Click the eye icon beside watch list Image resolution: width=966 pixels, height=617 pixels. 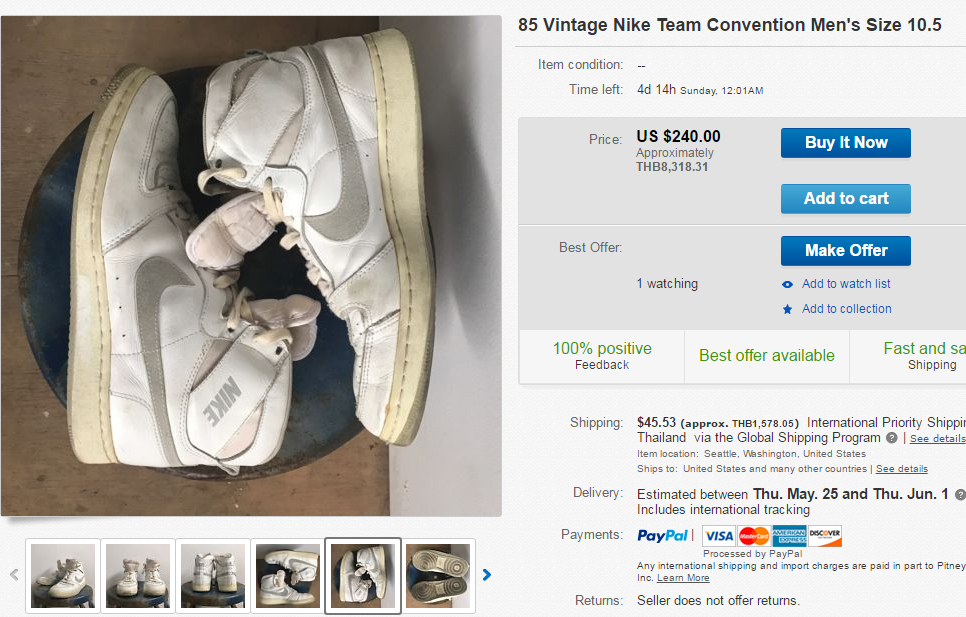click(x=788, y=284)
